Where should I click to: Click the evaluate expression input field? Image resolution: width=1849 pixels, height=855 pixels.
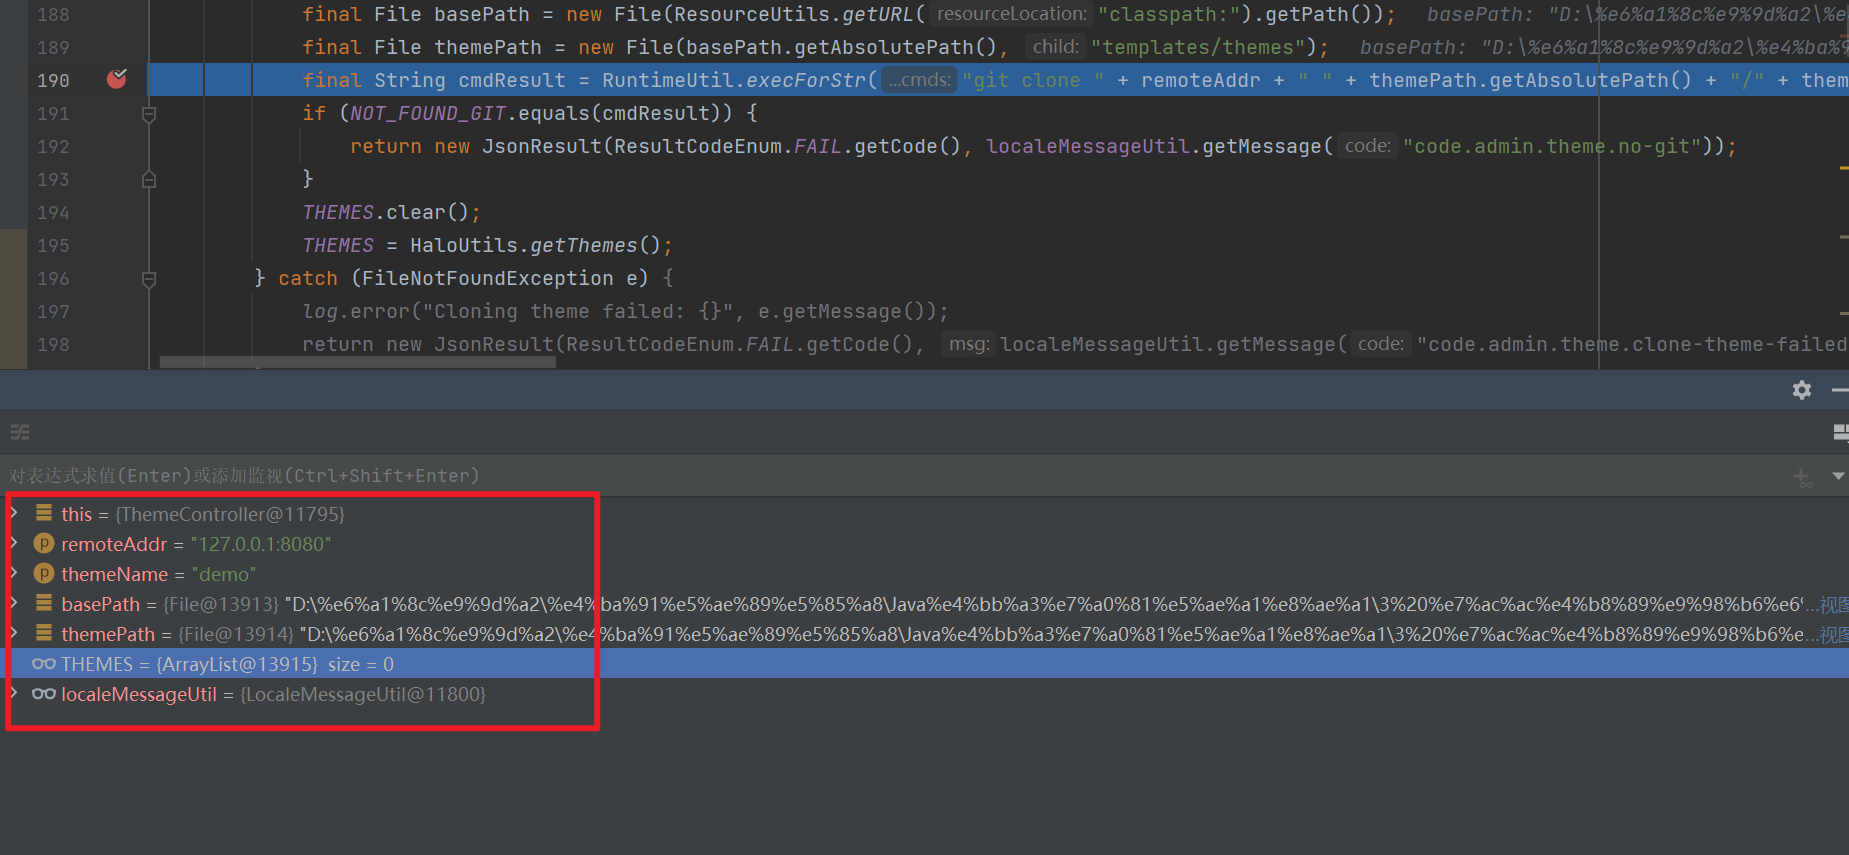pyautogui.click(x=800, y=476)
